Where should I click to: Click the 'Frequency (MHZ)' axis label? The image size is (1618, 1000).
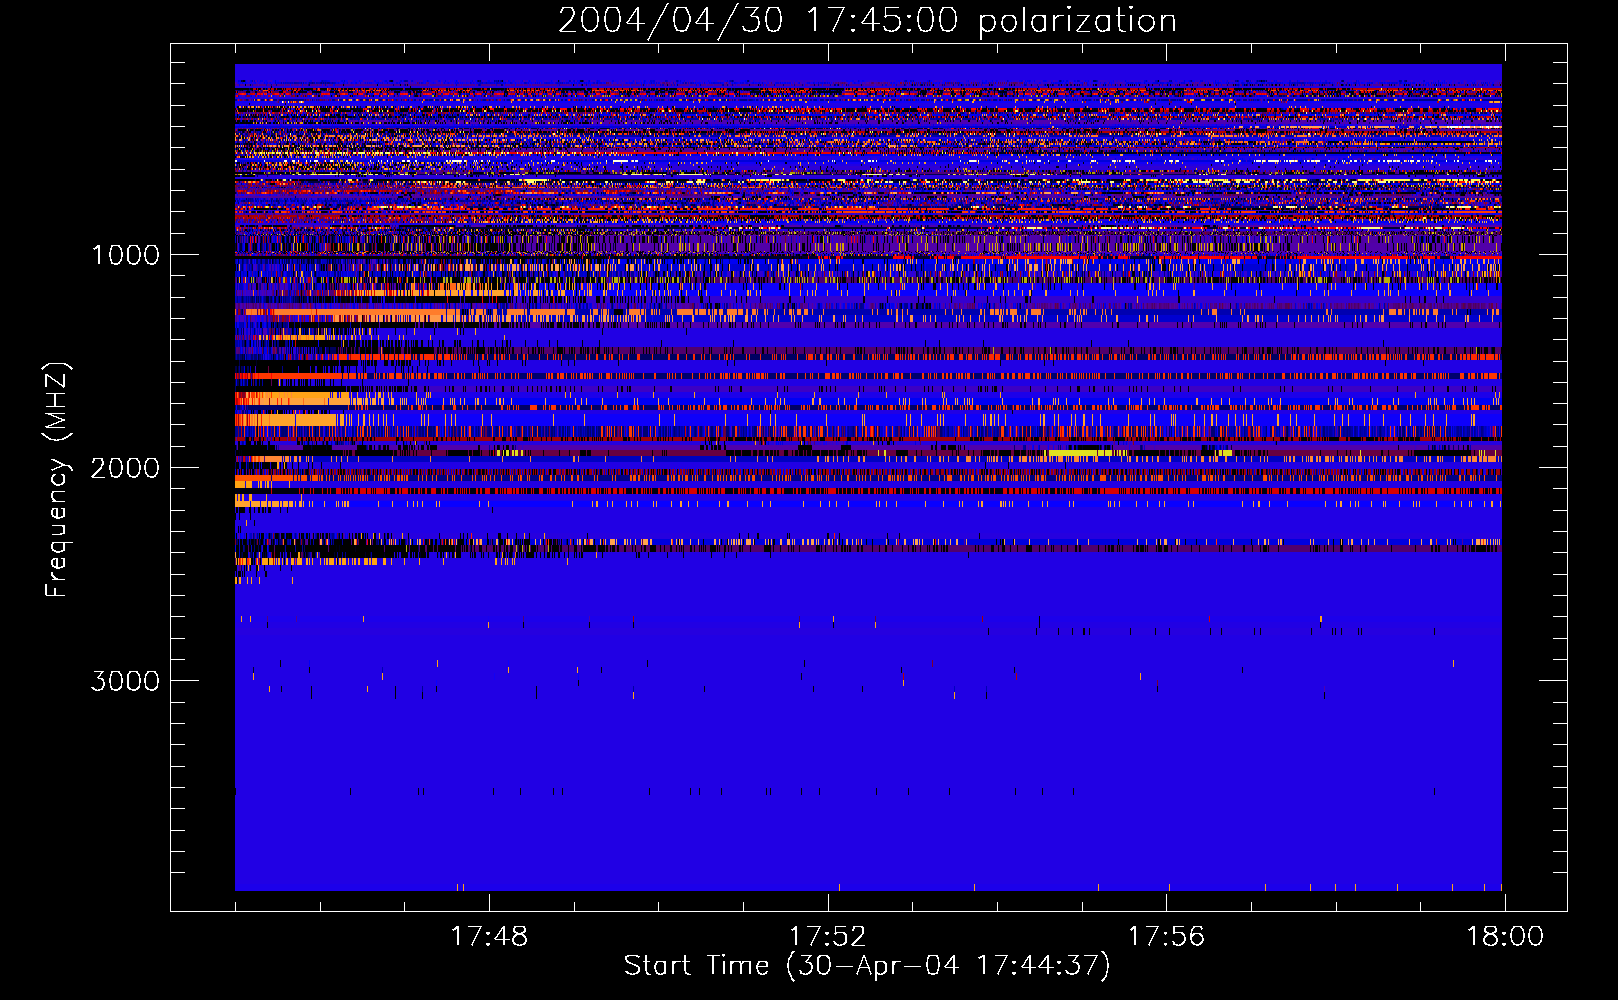(57, 480)
